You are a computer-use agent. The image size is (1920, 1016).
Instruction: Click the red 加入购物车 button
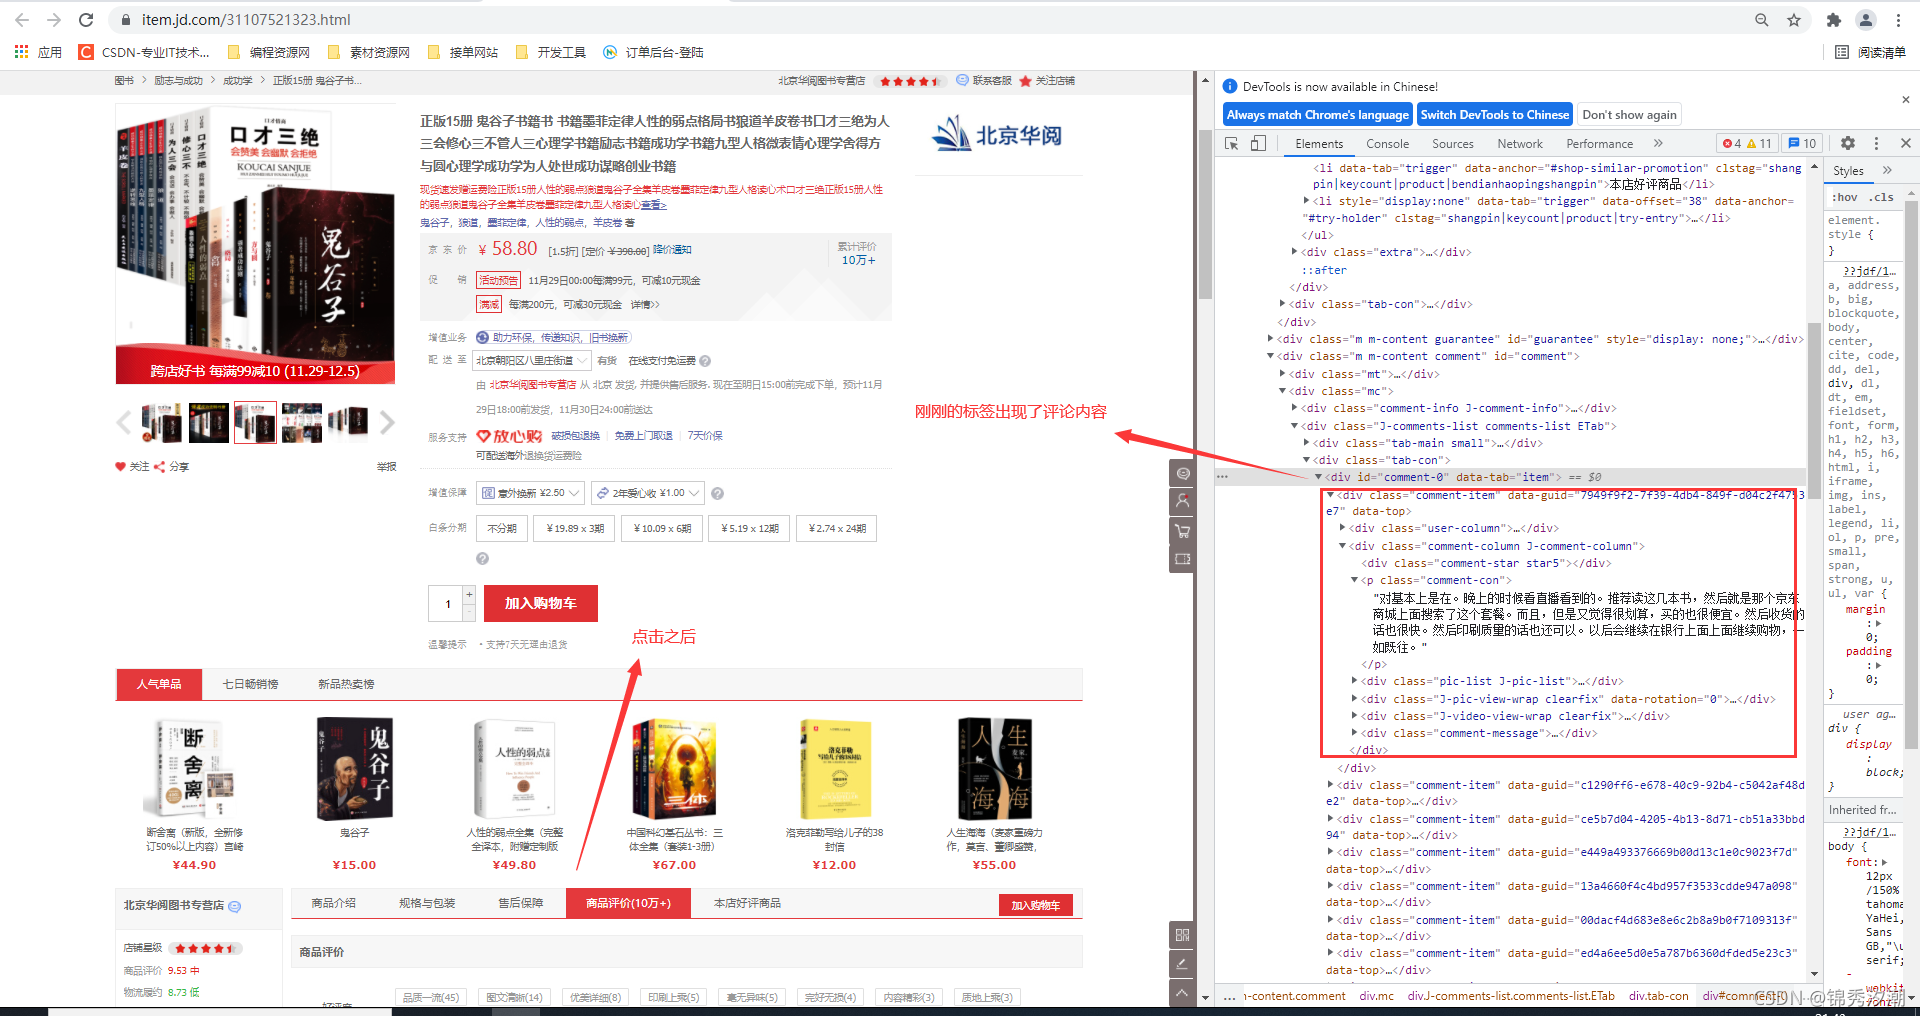point(541,603)
